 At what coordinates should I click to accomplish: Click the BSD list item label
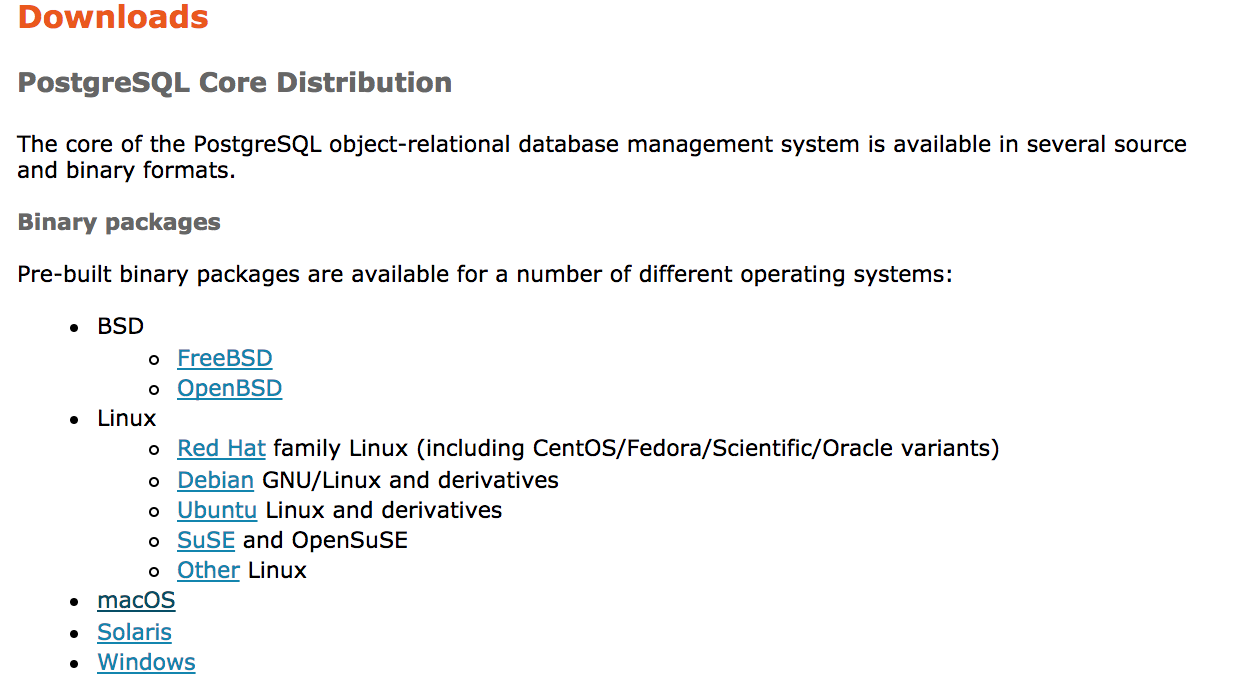point(120,326)
